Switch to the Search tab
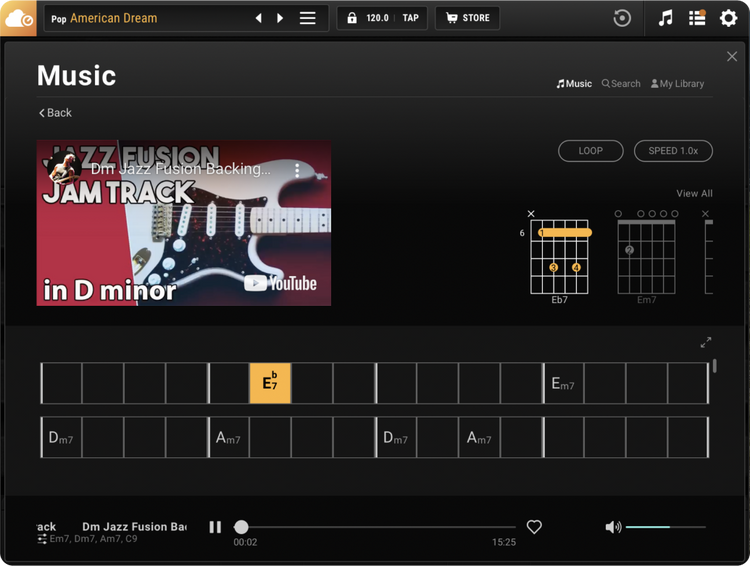 [621, 84]
